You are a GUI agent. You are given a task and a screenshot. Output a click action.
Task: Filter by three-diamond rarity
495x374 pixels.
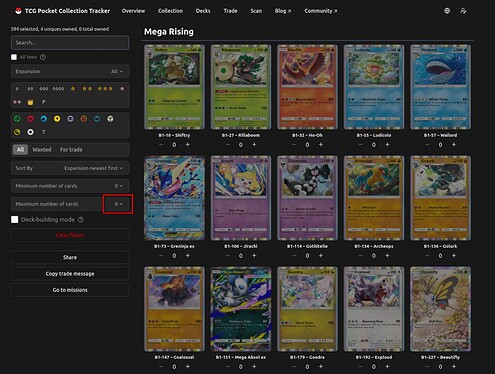[44, 89]
